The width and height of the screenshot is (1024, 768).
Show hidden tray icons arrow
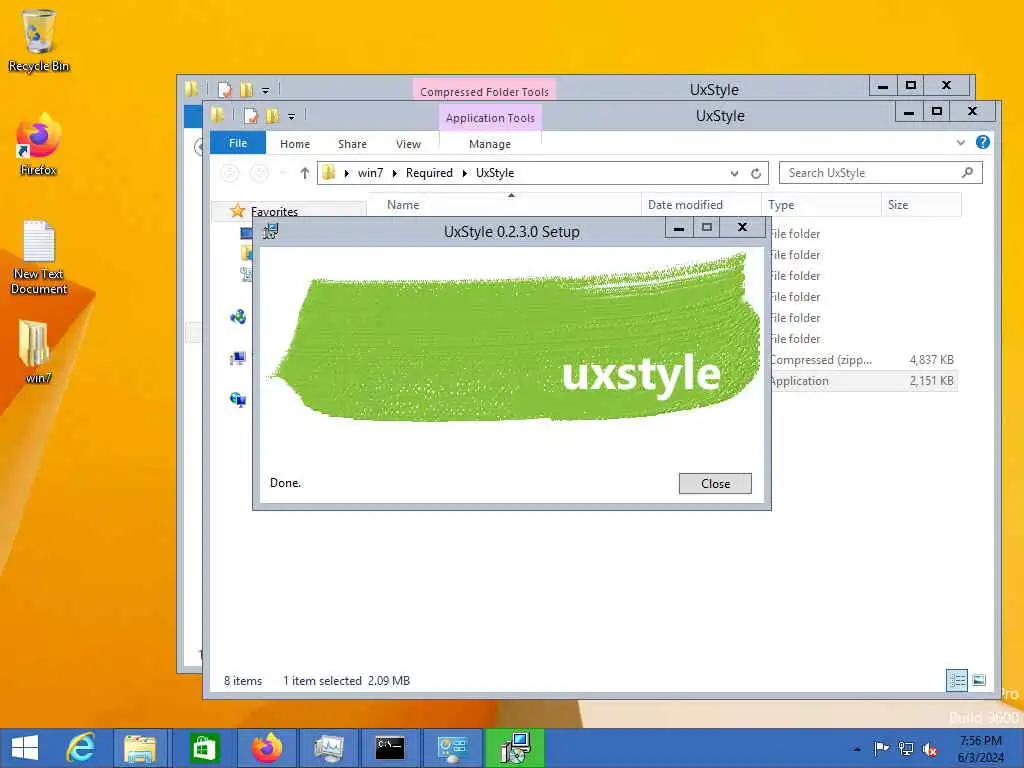coord(857,749)
